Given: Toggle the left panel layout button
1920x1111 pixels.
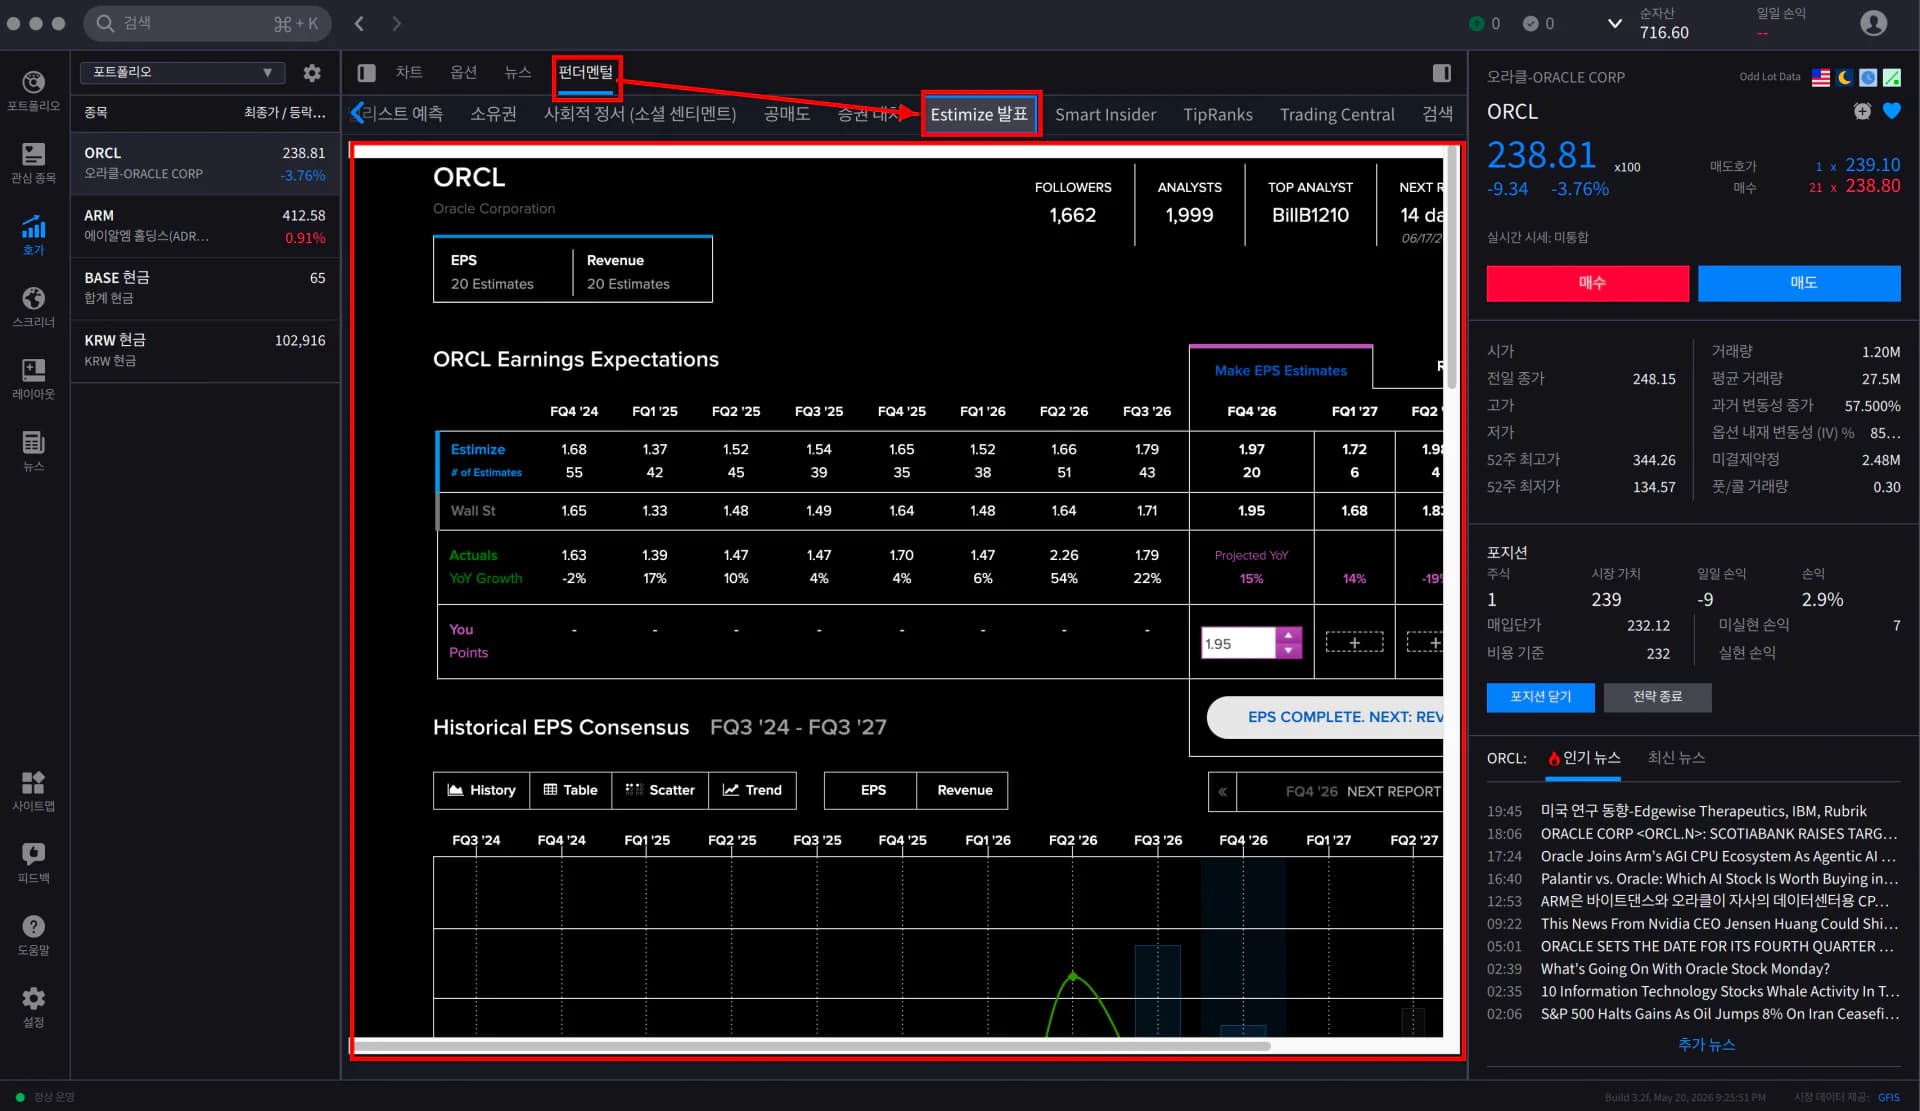Looking at the screenshot, I should [367, 73].
